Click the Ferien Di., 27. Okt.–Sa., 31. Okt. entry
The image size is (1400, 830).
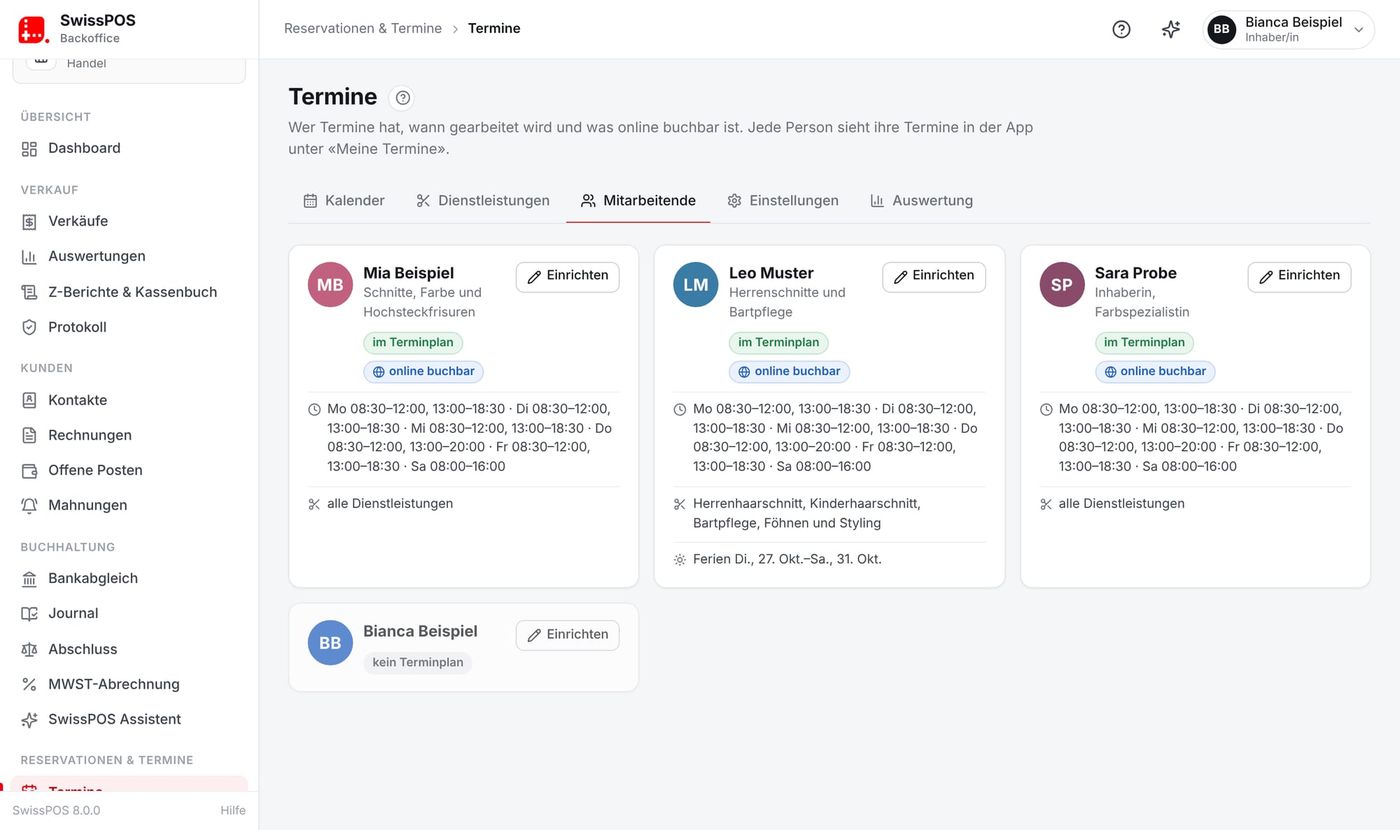click(787, 559)
